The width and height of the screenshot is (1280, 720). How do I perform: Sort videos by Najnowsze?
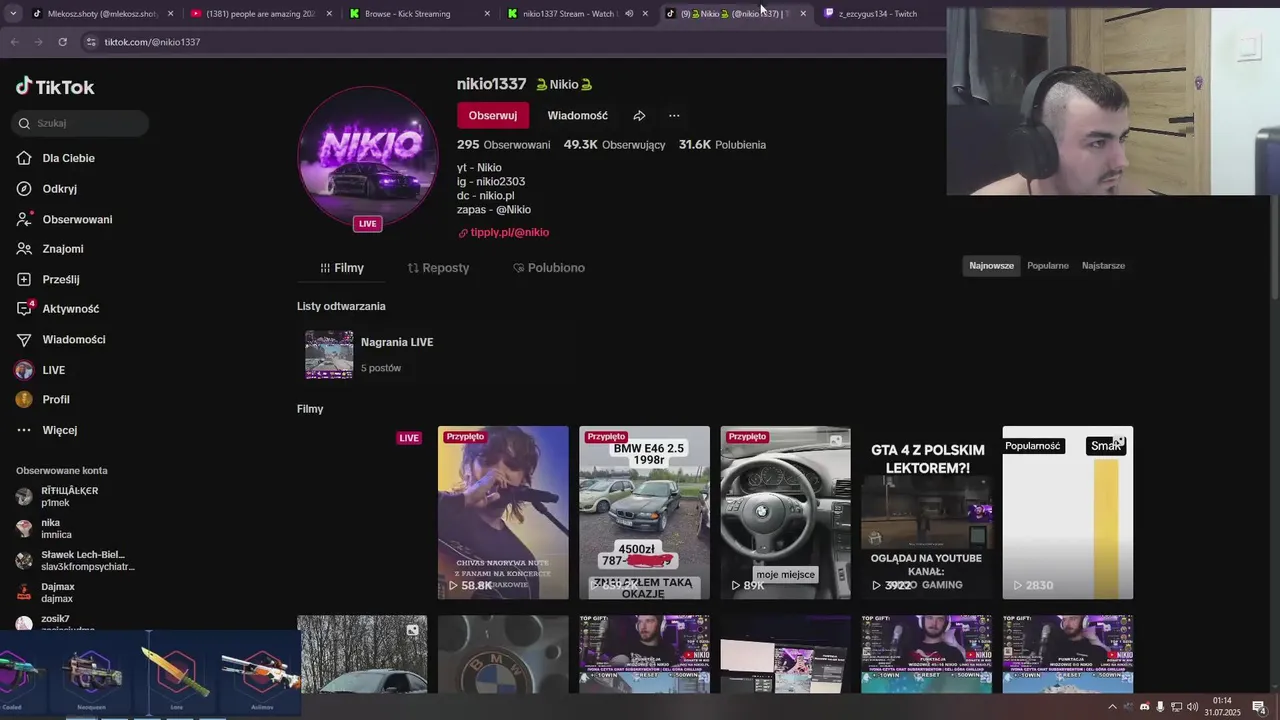[x=991, y=266]
